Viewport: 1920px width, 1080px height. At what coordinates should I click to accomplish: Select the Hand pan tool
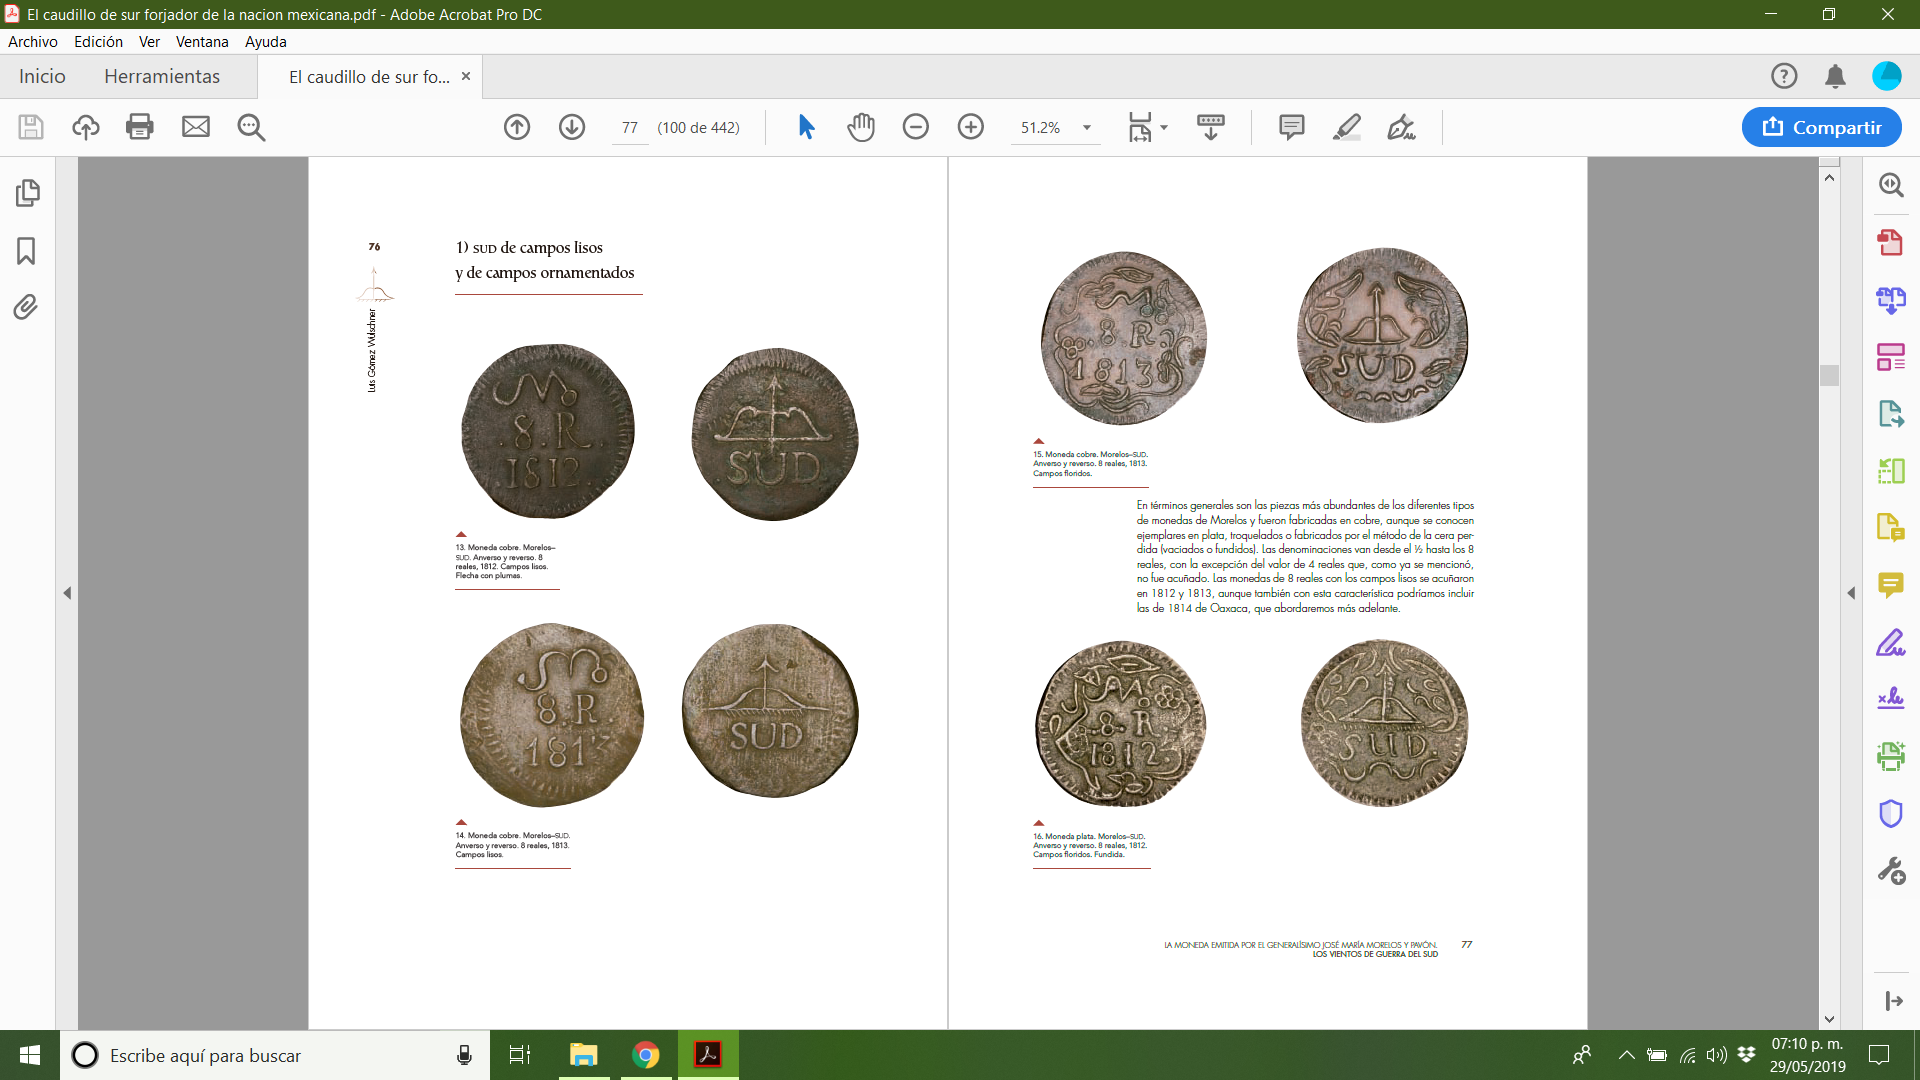coord(861,127)
